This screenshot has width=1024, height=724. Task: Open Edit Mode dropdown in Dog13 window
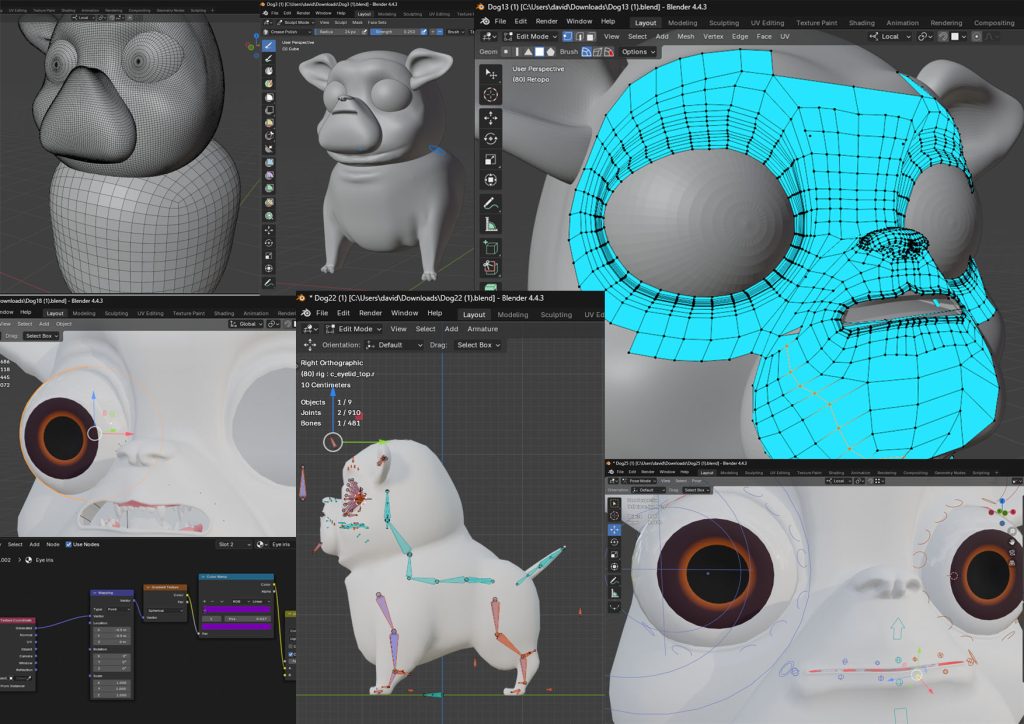pyautogui.click(x=532, y=37)
